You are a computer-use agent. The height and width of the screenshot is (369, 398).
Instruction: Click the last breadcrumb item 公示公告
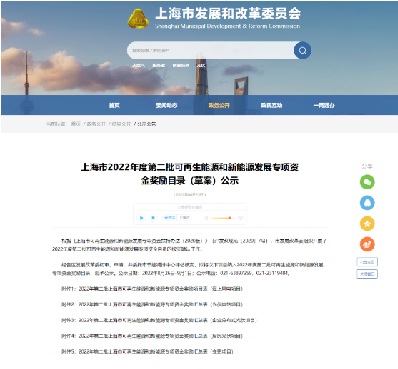pyautogui.click(x=147, y=124)
